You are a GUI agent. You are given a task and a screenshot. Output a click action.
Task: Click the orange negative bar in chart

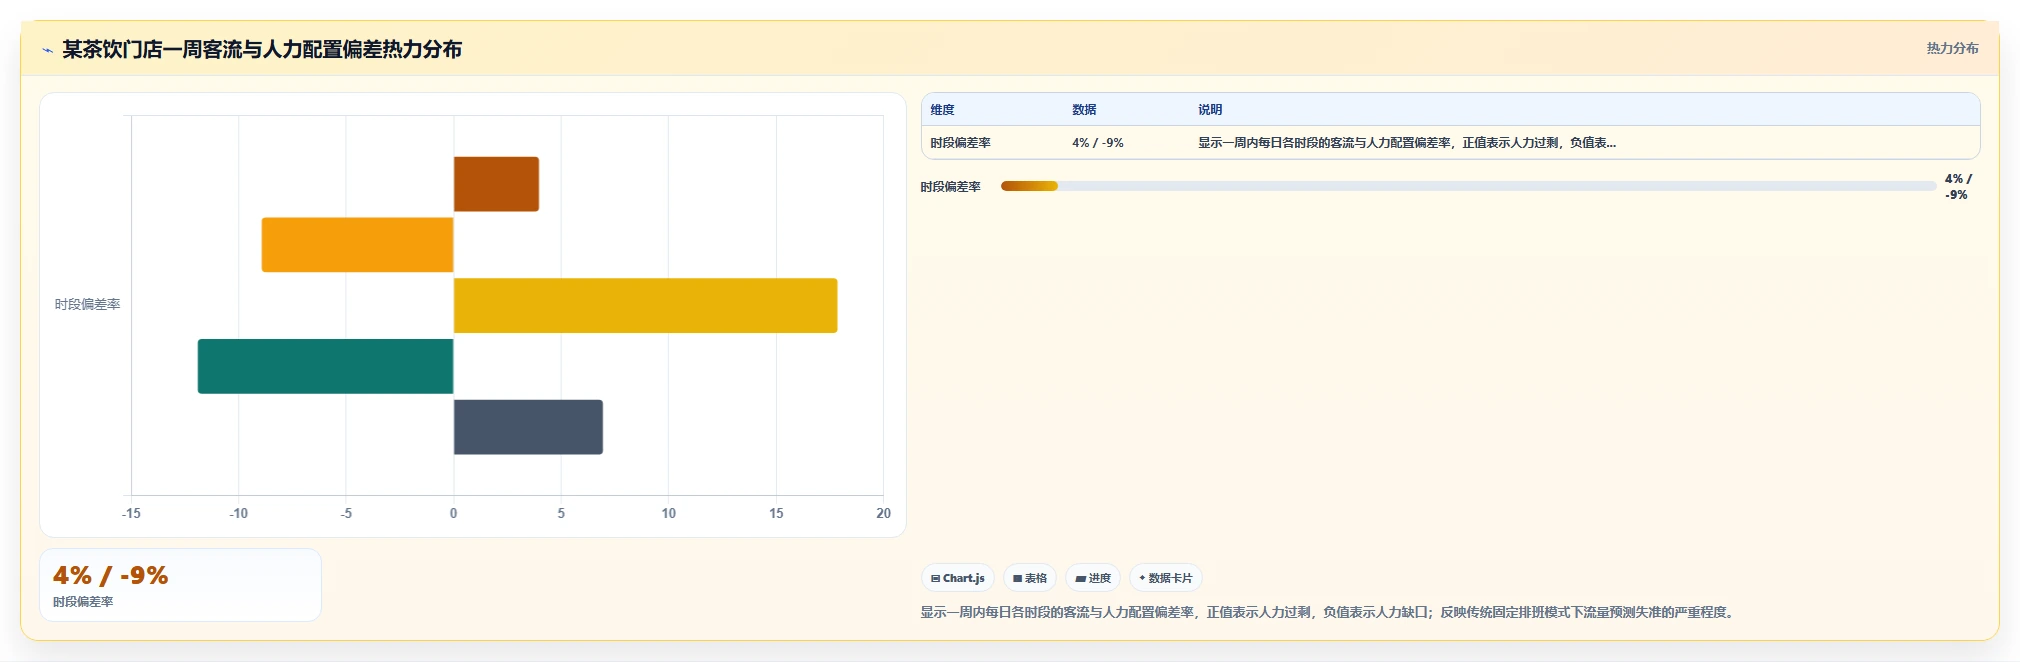point(358,245)
